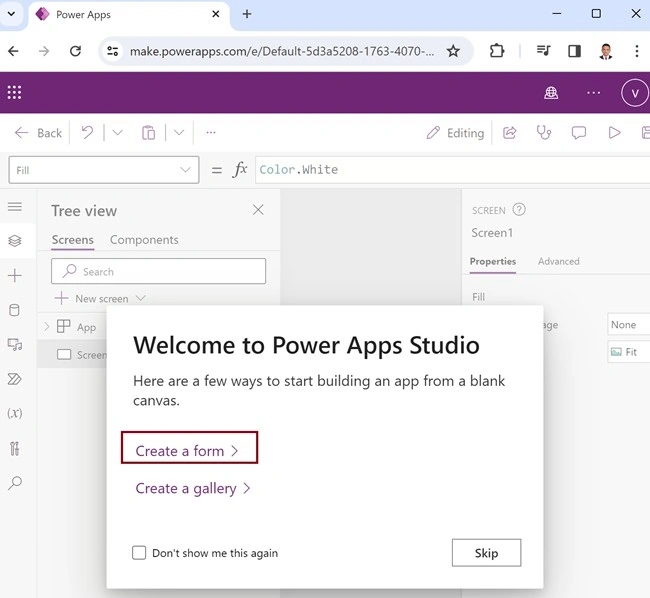Open the Advanced tools icon
The image size is (650, 598).
coord(15,448)
